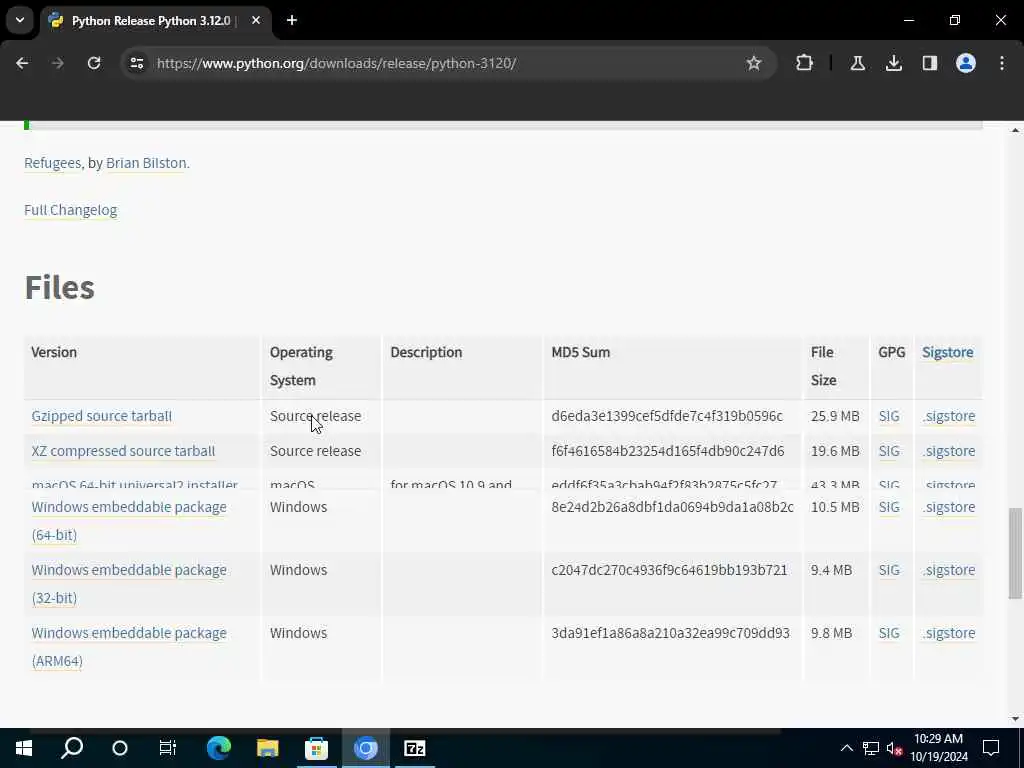1024x768 pixels.
Task: Click the page vertical scrollbar thumb
Action: pyautogui.click(x=1015, y=552)
